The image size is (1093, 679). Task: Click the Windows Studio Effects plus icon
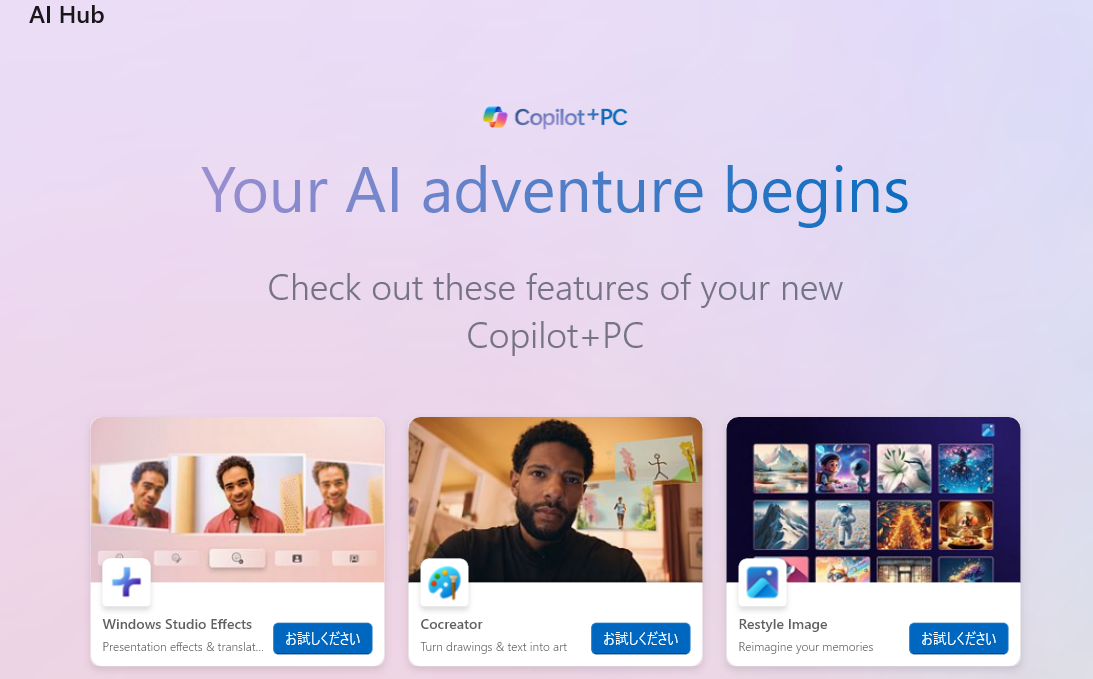coord(126,582)
